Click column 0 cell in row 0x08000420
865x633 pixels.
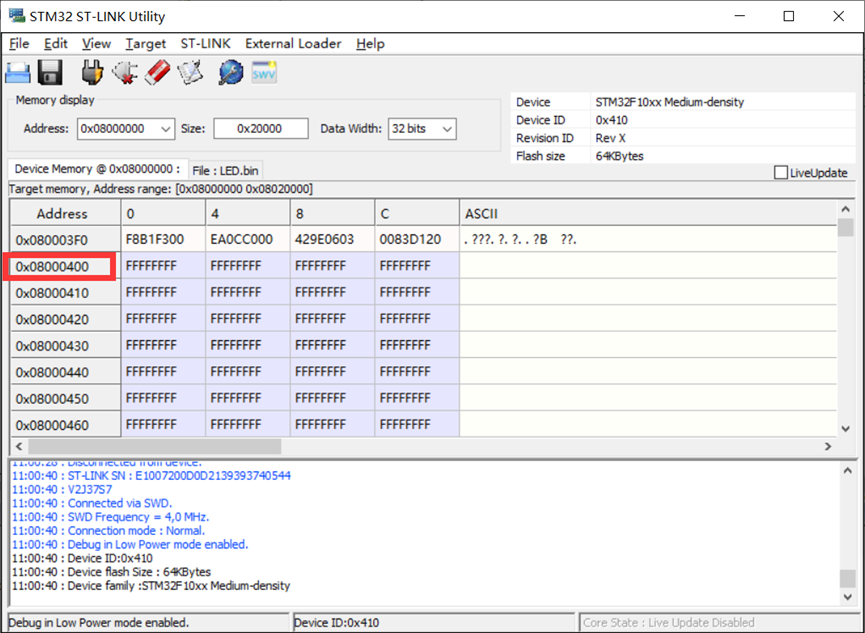point(163,319)
